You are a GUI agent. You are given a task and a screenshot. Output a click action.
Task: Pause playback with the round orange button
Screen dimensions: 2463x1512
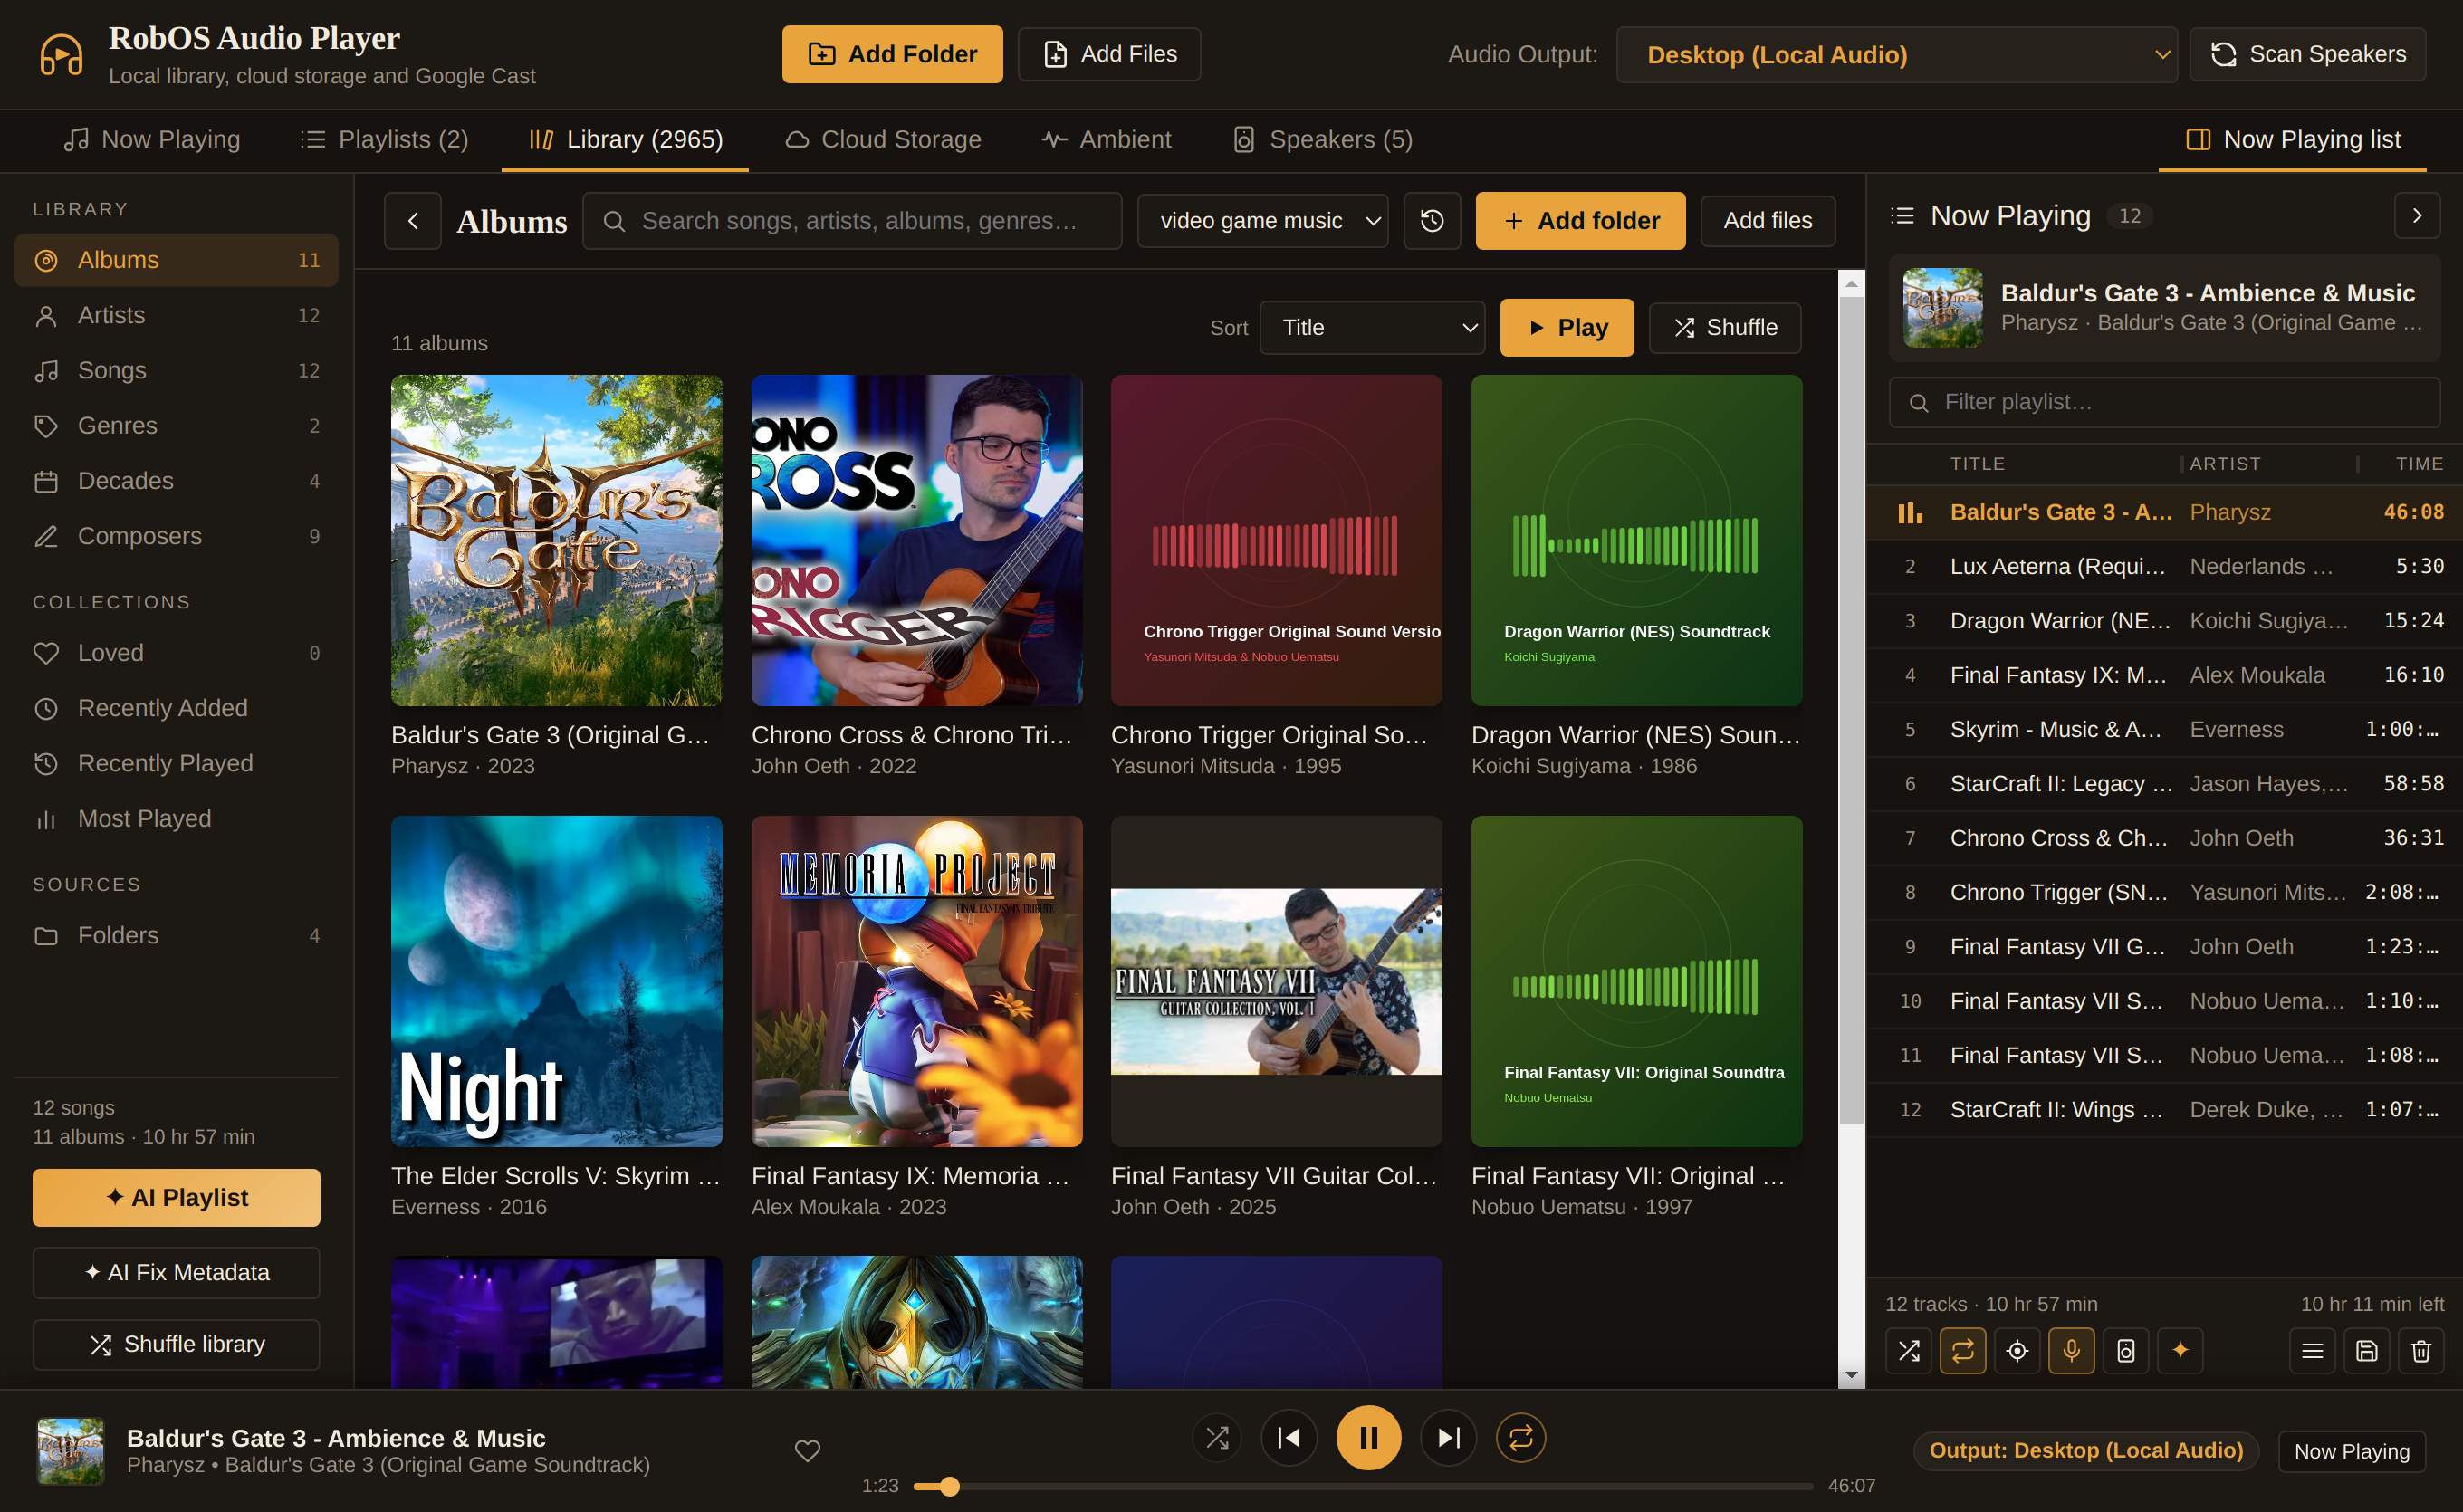[1368, 1437]
